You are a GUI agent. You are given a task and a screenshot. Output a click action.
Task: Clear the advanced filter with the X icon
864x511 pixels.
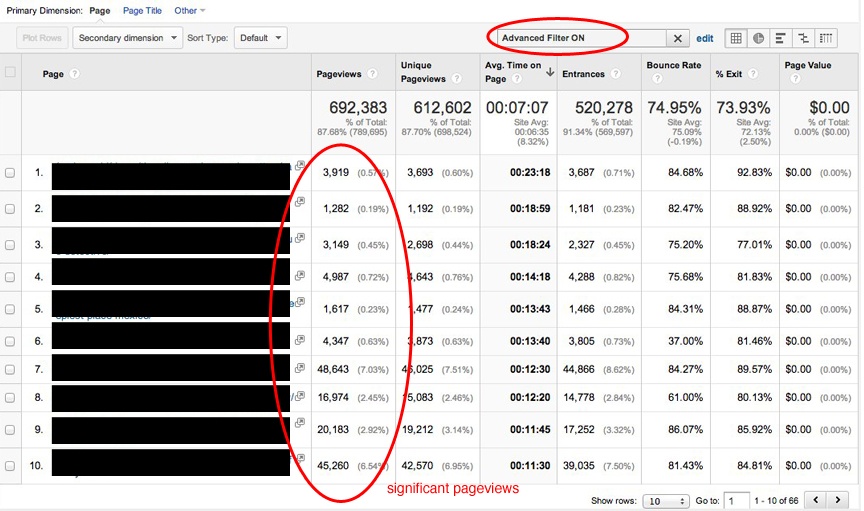coord(677,38)
